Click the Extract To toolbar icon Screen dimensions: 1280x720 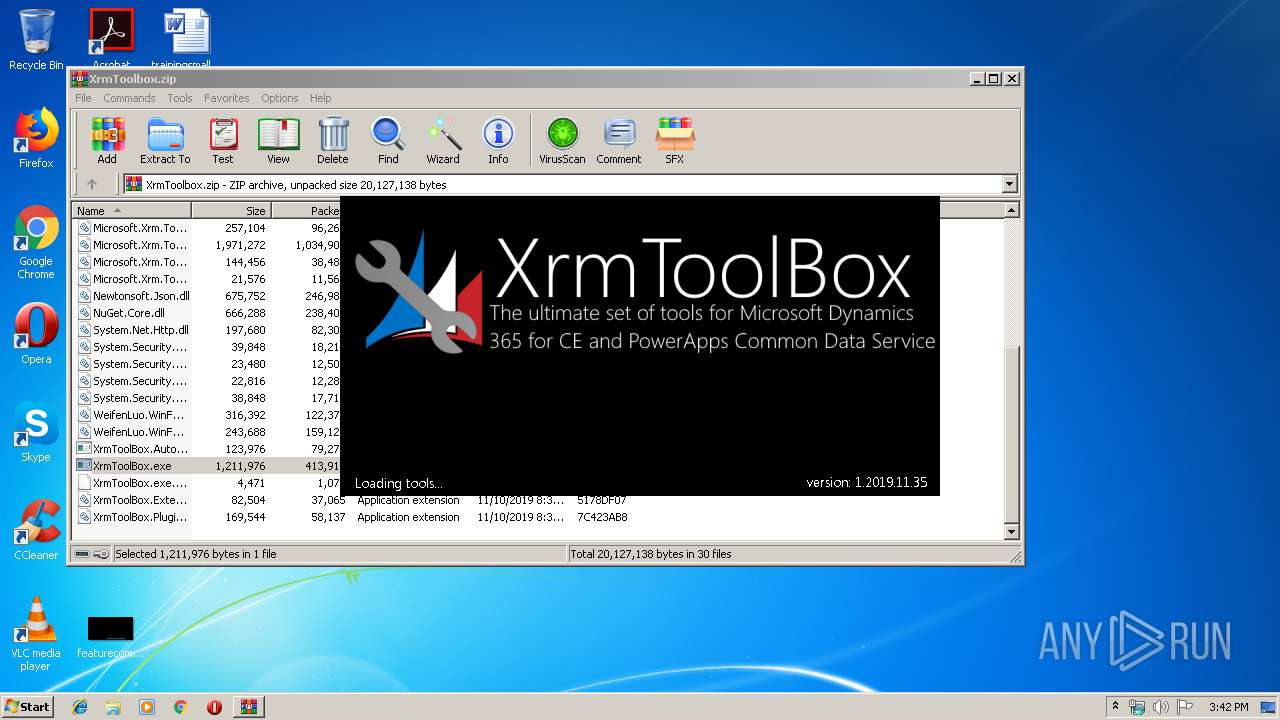click(165, 140)
